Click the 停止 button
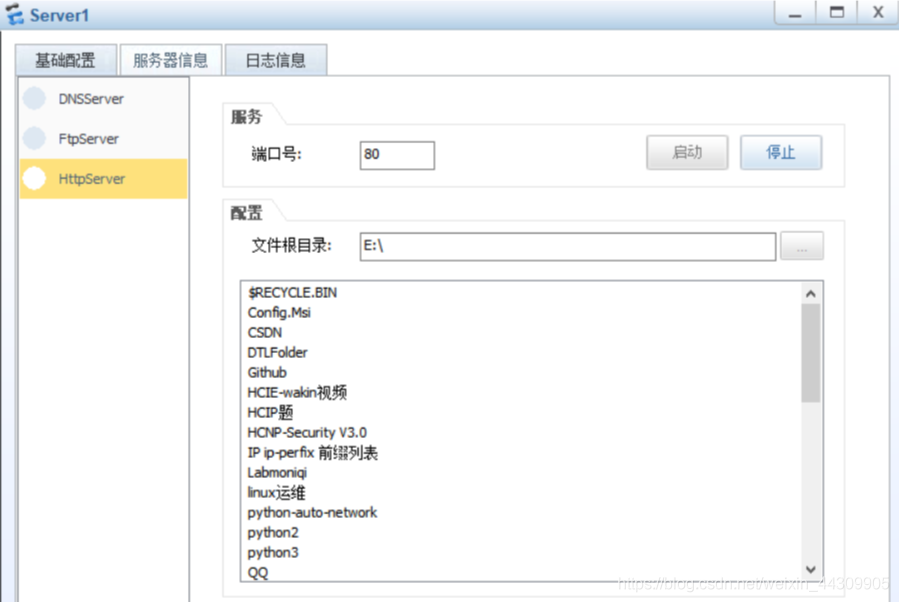Image resolution: width=899 pixels, height=602 pixels. [780, 153]
